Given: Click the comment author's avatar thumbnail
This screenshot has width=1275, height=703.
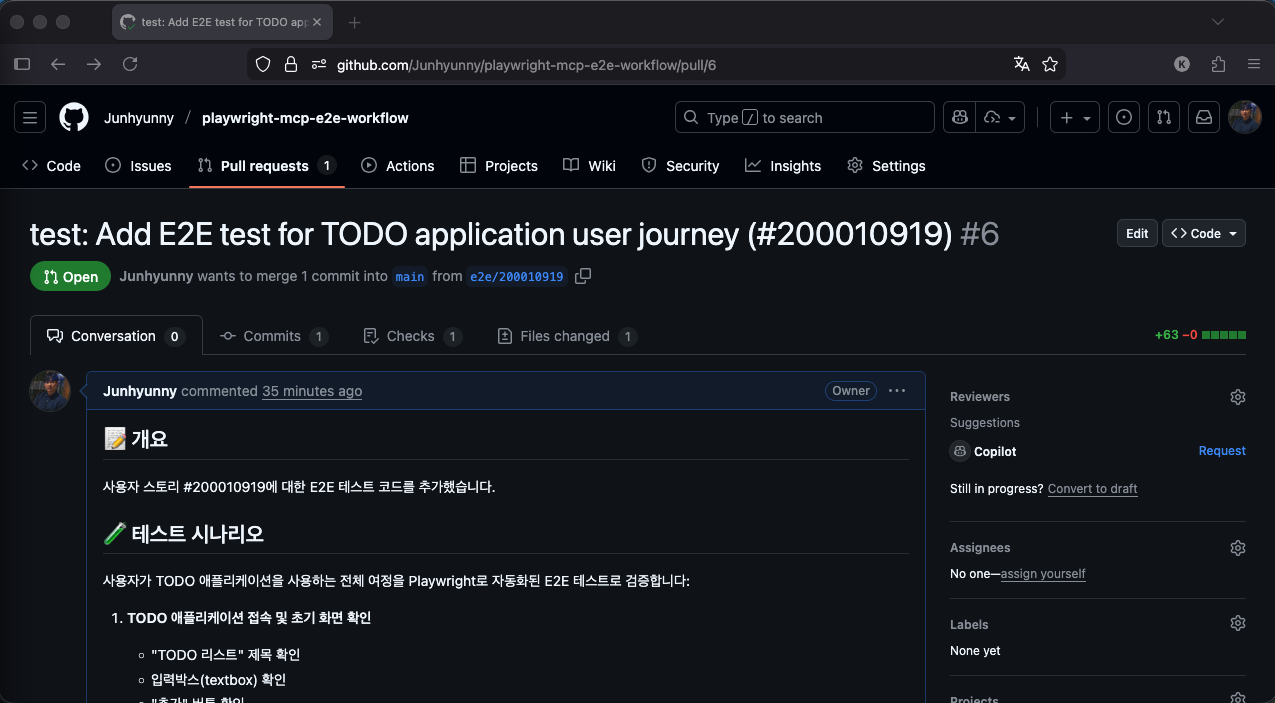Looking at the screenshot, I should click(50, 391).
